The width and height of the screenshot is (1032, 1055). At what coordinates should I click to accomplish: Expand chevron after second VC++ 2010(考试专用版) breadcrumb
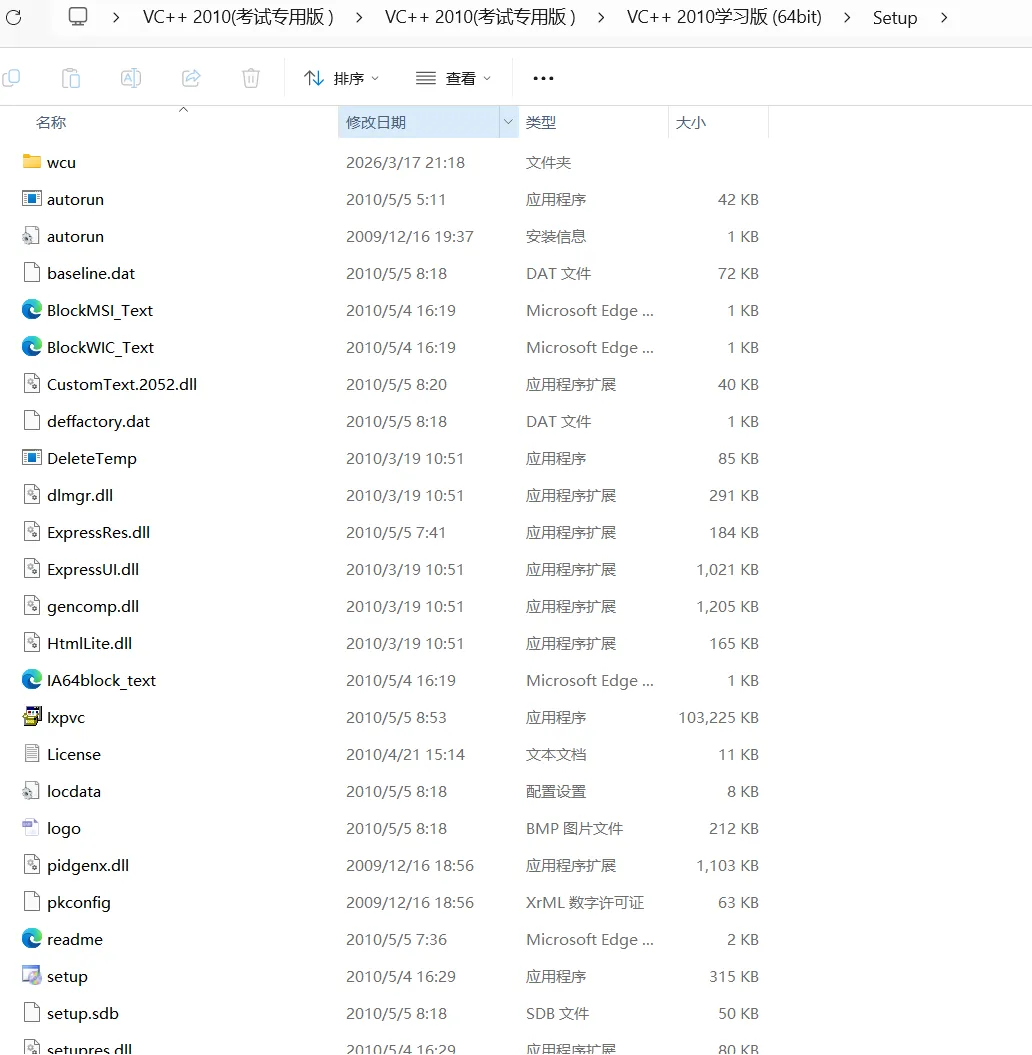click(x=601, y=17)
